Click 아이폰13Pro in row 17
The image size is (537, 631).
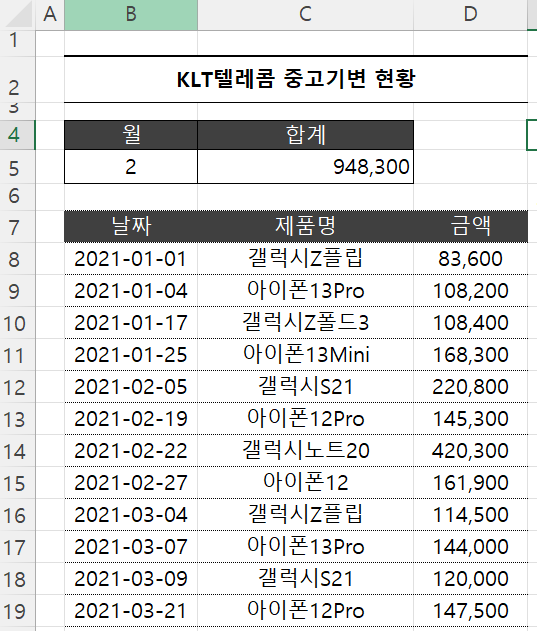(305, 546)
